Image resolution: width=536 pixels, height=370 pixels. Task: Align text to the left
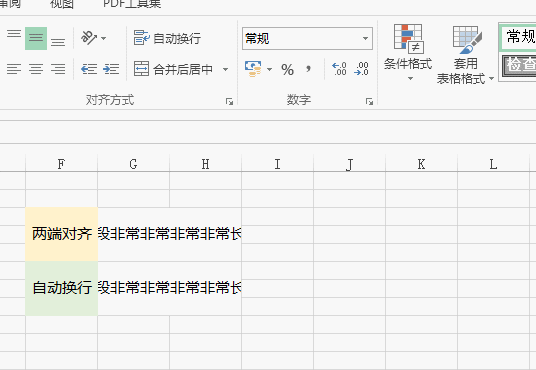(14, 69)
